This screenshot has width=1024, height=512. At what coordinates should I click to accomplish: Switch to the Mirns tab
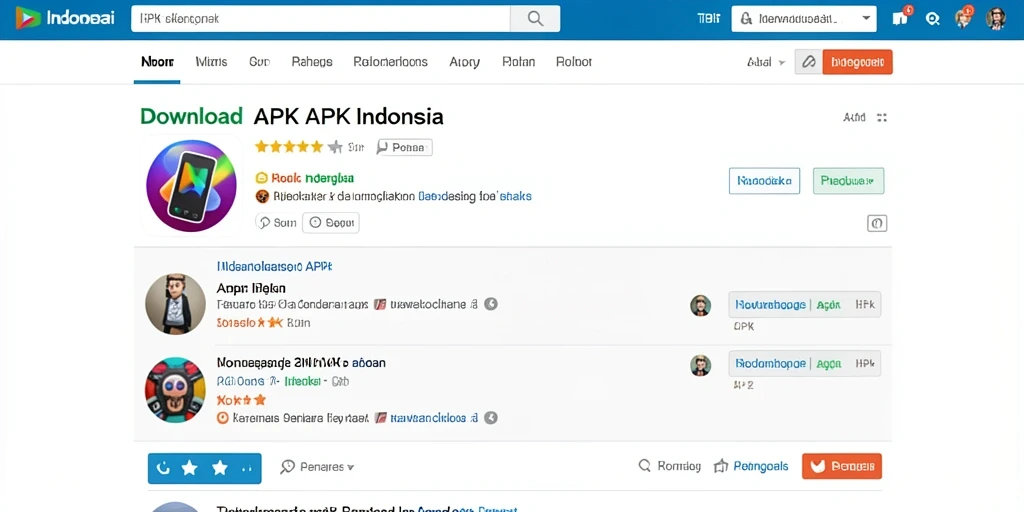(212, 62)
